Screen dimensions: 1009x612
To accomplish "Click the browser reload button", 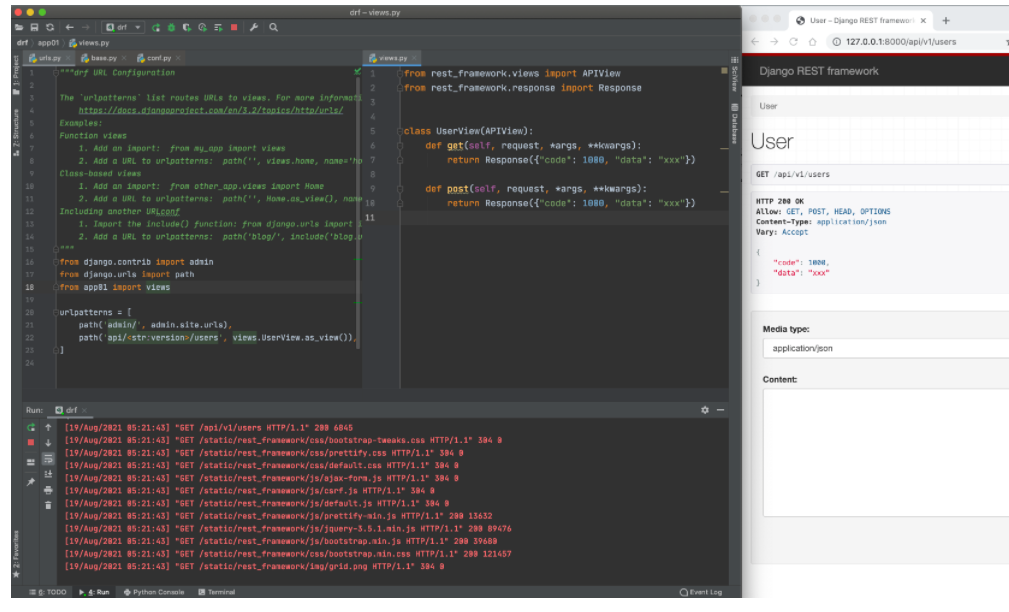I will 793,42.
